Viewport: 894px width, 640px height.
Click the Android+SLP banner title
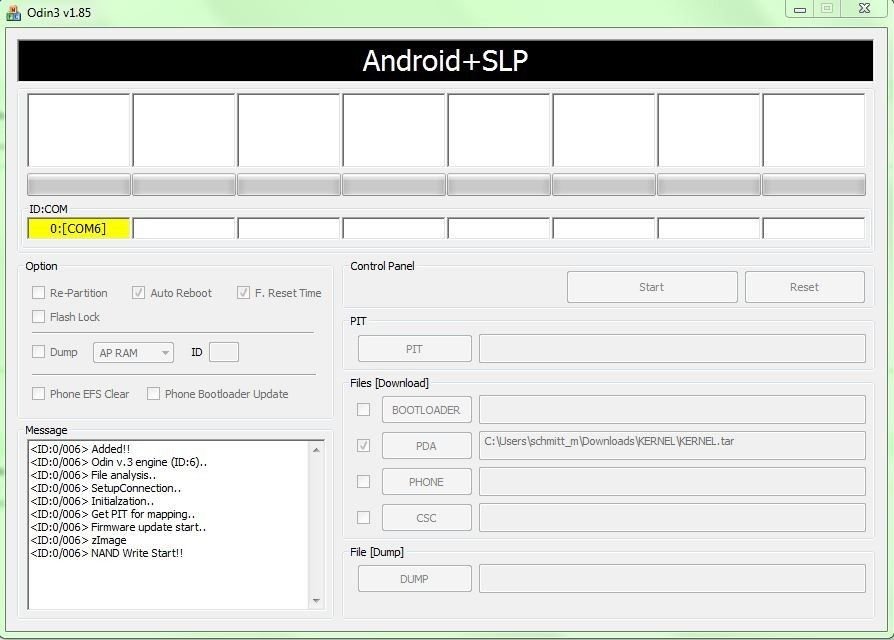(445, 61)
